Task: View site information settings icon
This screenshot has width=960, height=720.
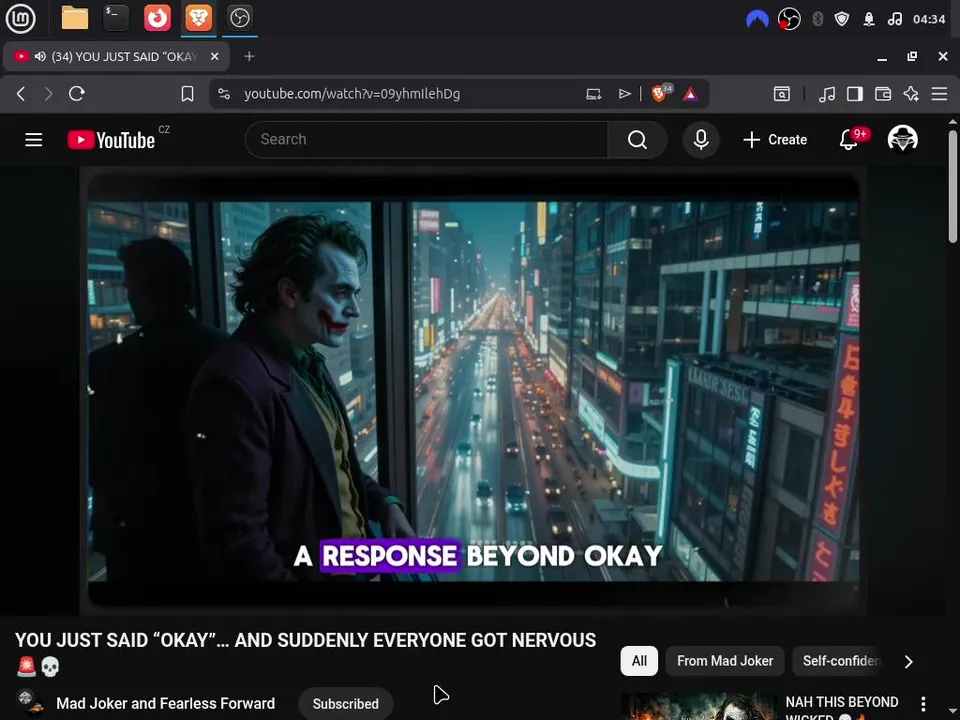Action: (224, 94)
